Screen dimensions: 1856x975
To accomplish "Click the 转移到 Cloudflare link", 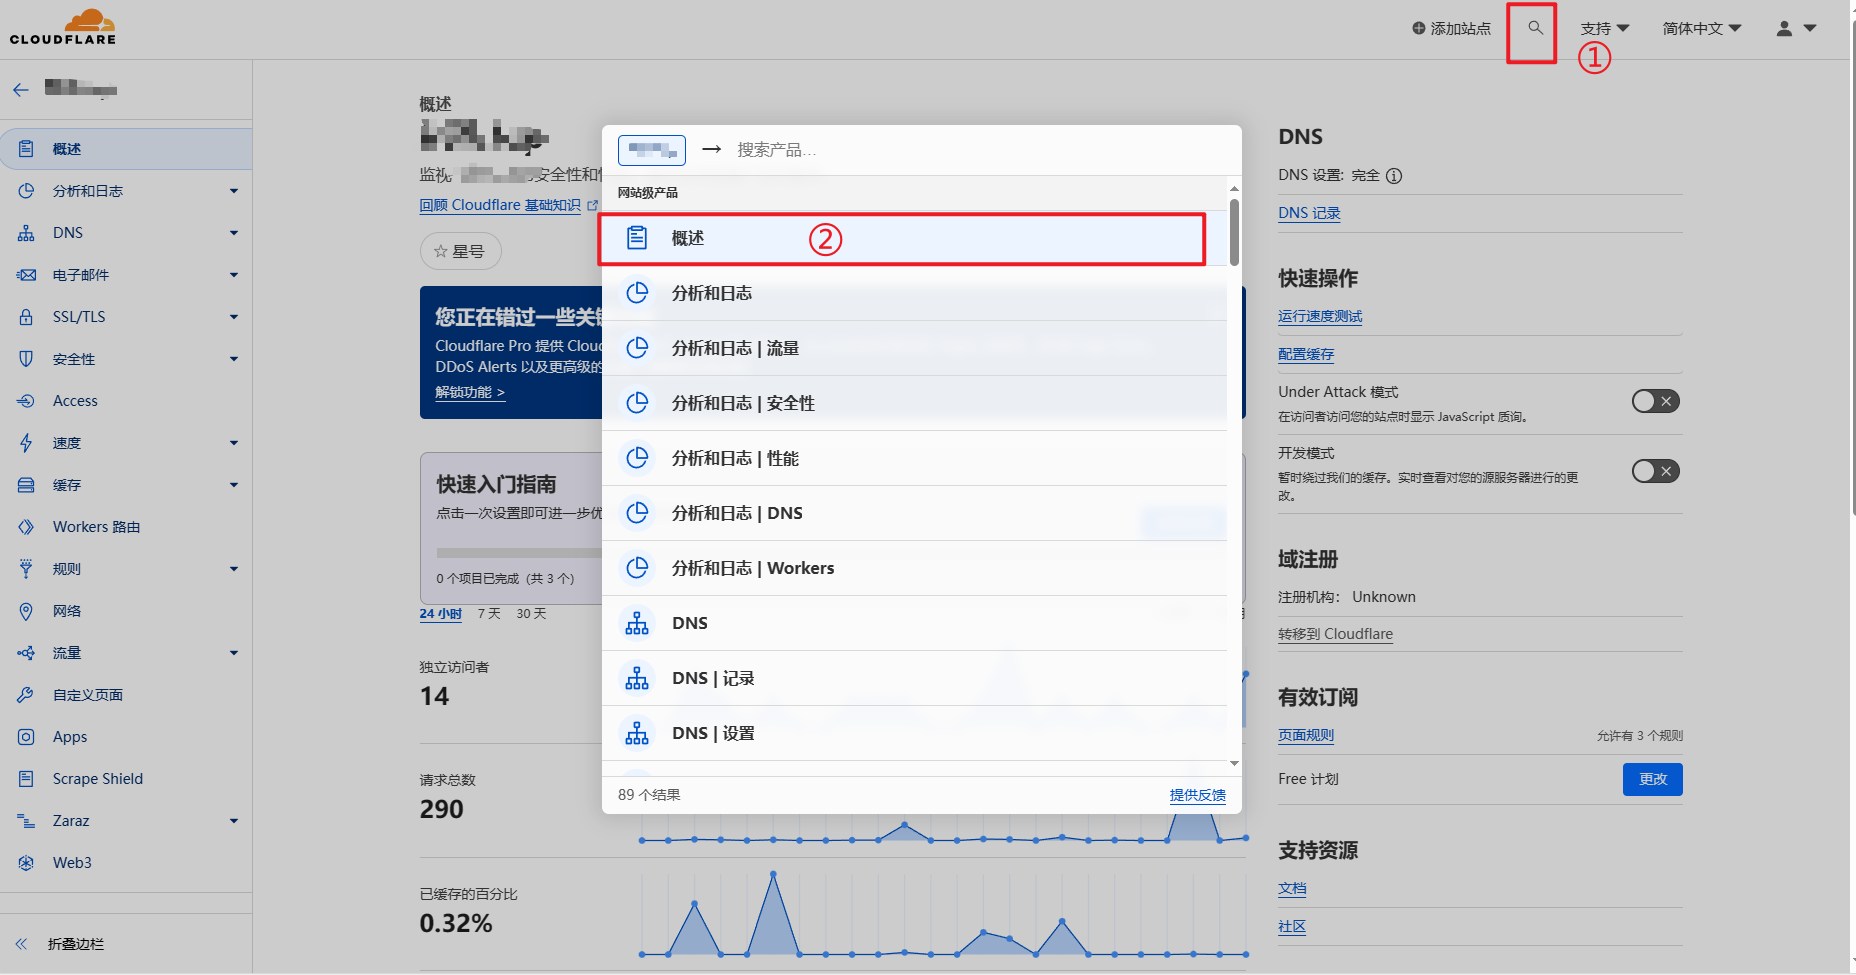I will point(1335,634).
